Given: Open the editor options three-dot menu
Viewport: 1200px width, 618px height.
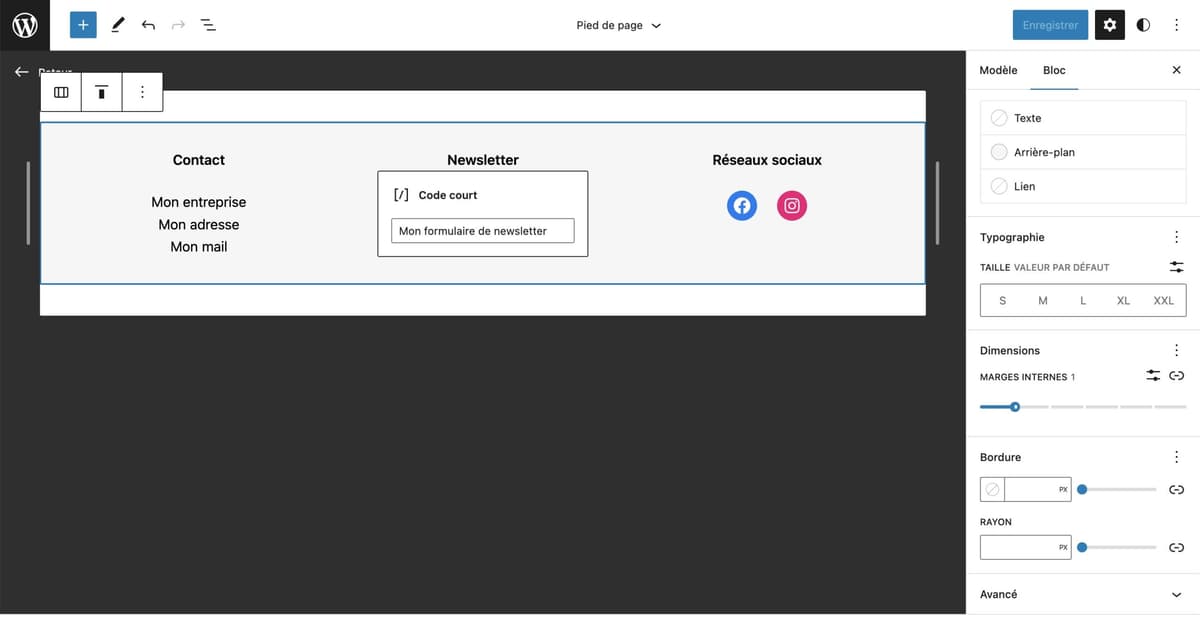Looking at the screenshot, I should [x=1177, y=24].
